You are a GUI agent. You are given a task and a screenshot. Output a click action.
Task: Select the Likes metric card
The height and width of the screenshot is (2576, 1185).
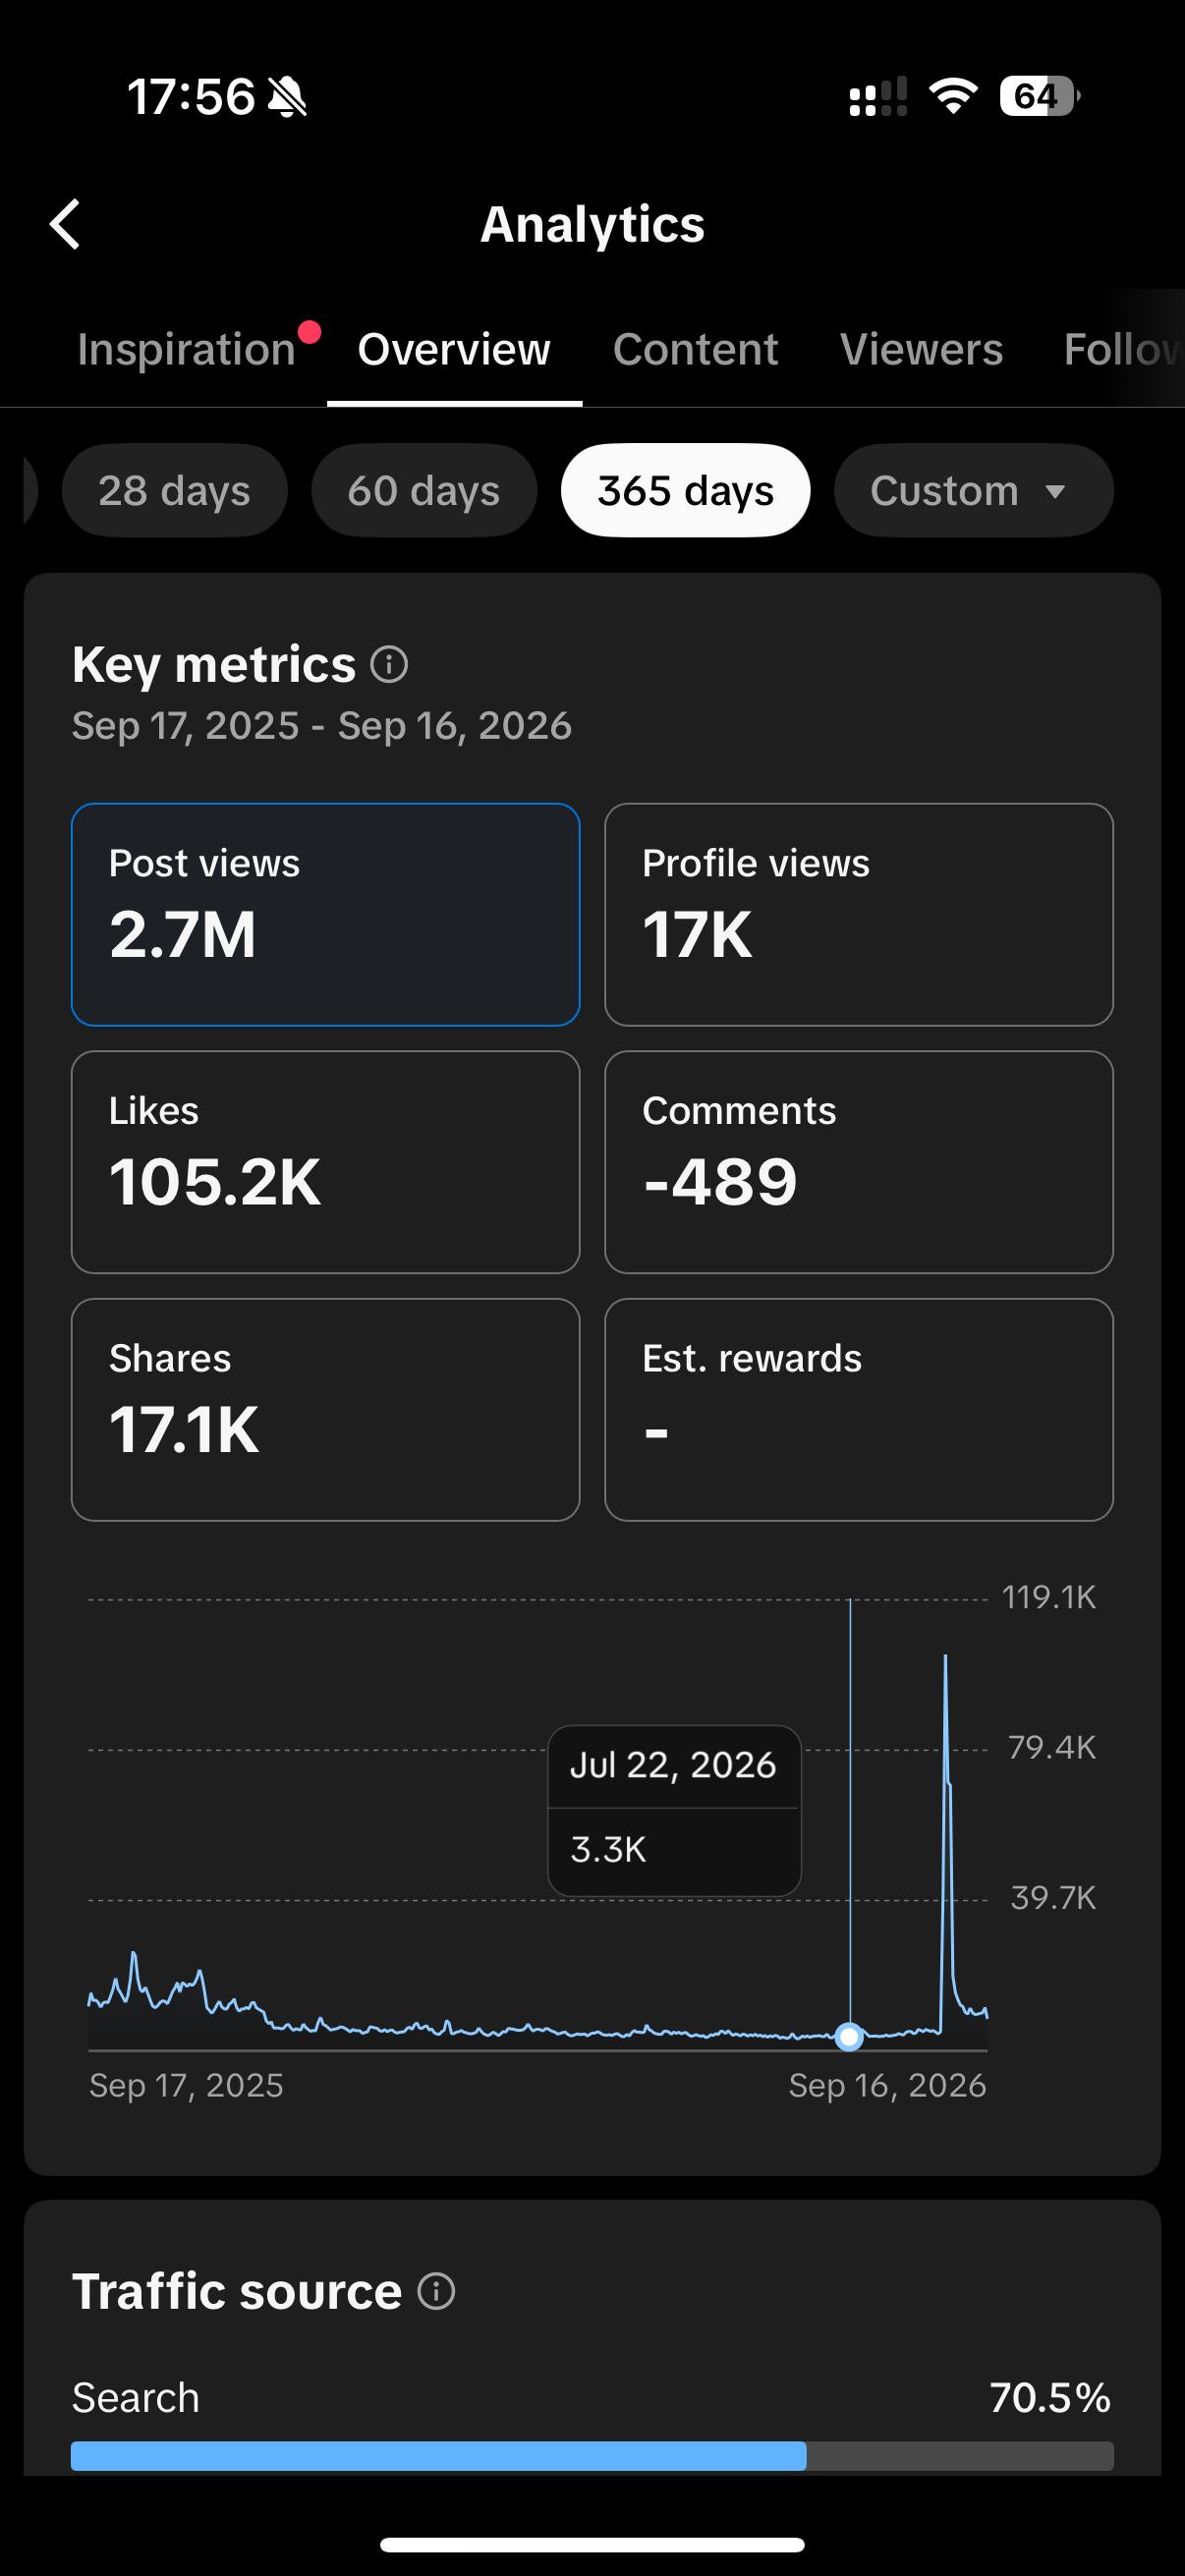pyautogui.click(x=326, y=1162)
